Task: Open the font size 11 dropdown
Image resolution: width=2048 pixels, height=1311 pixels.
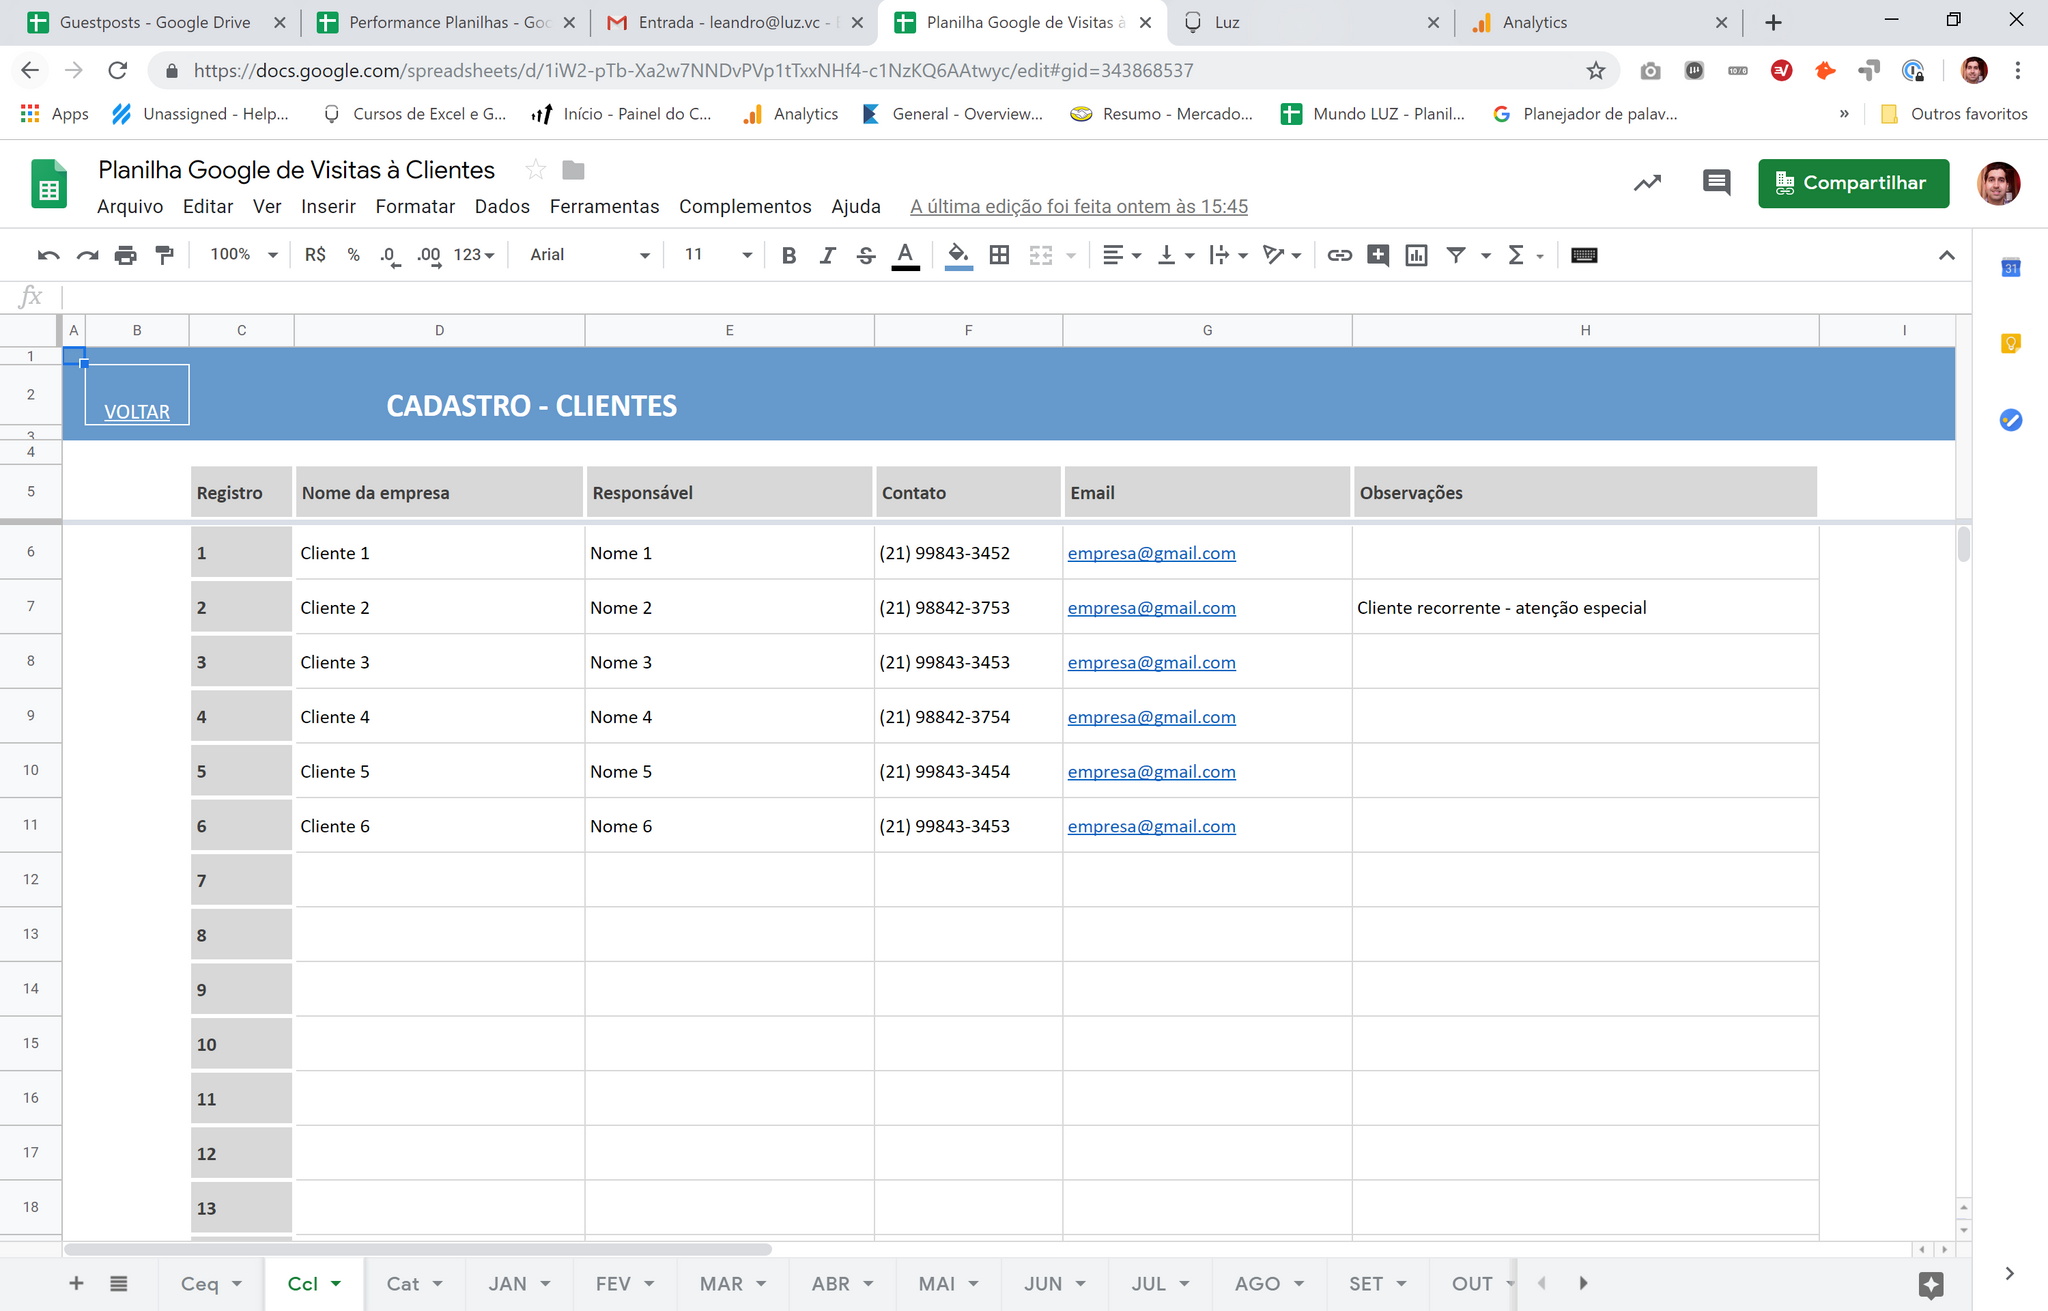Action: (x=717, y=255)
